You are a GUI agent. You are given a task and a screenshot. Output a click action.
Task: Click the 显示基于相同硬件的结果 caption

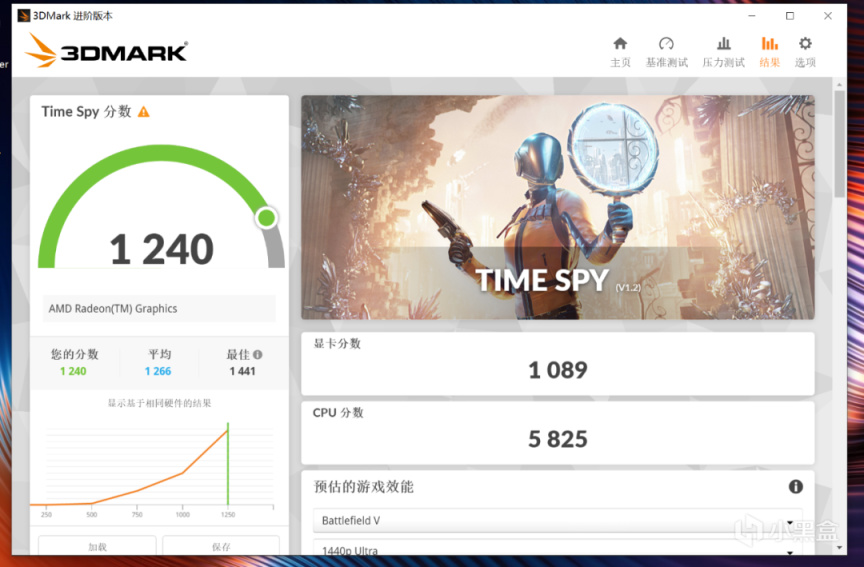click(x=159, y=403)
